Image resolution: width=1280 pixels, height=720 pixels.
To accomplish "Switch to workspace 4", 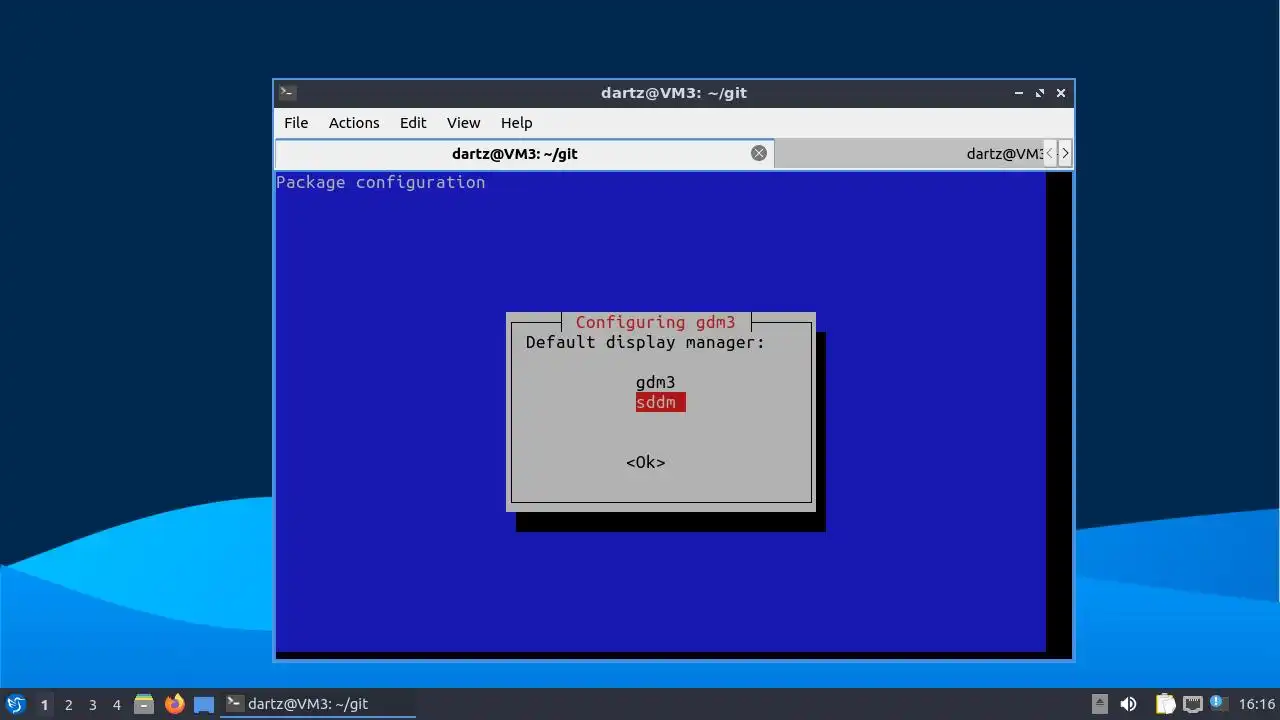I will click(117, 704).
